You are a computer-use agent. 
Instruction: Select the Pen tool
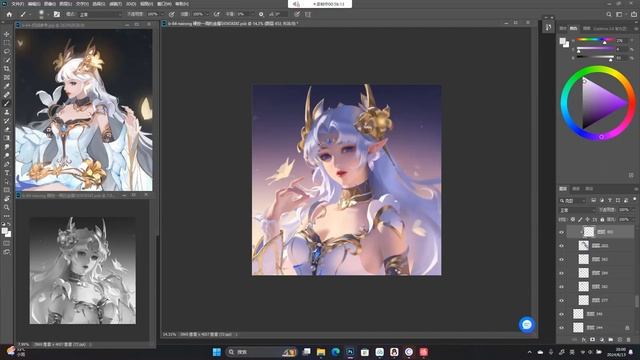pos(7,164)
